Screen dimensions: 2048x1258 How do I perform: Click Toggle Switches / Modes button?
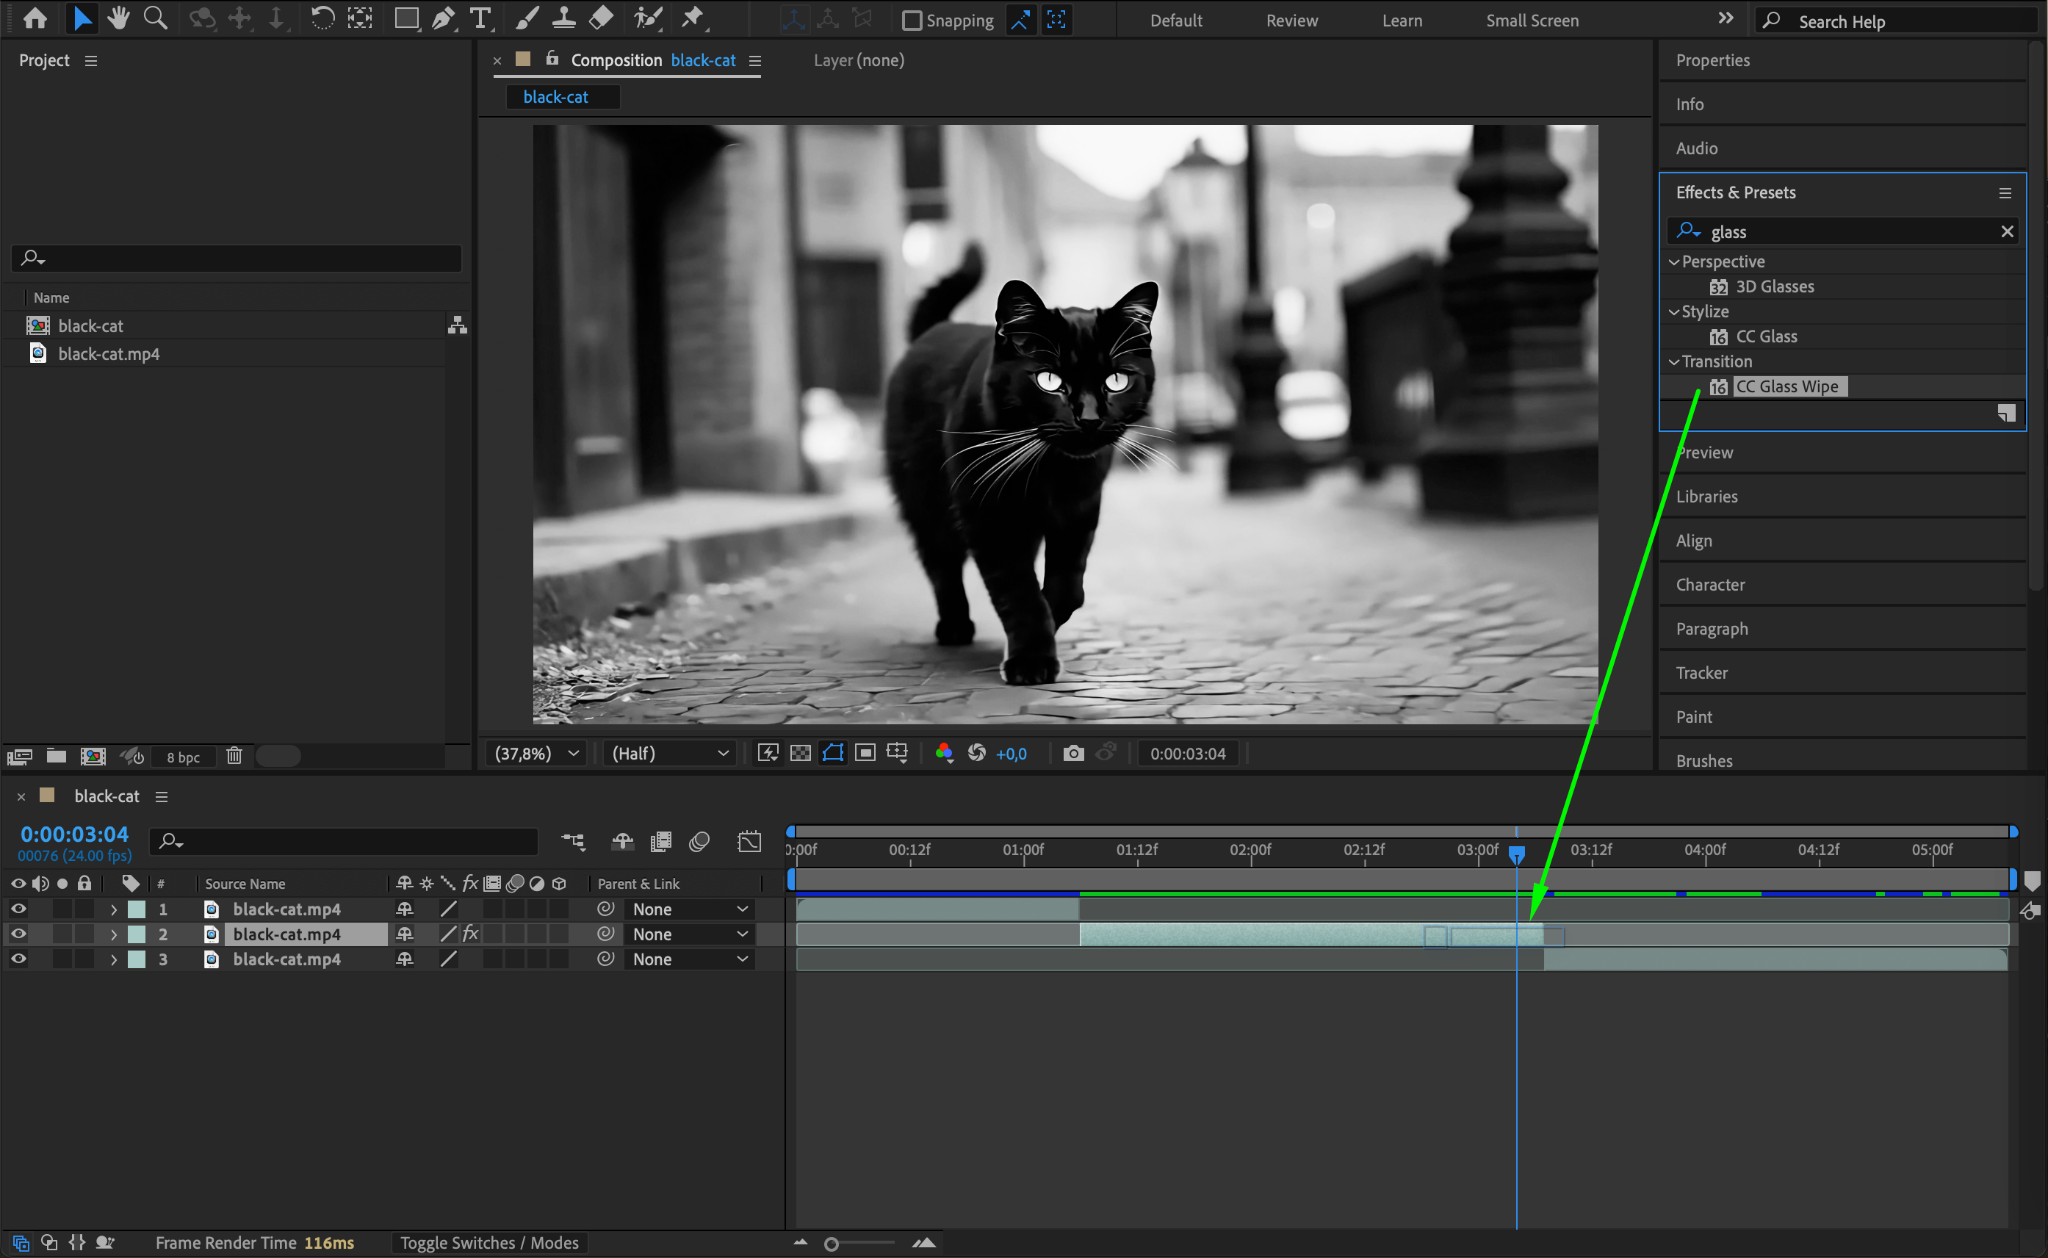coord(489,1243)
